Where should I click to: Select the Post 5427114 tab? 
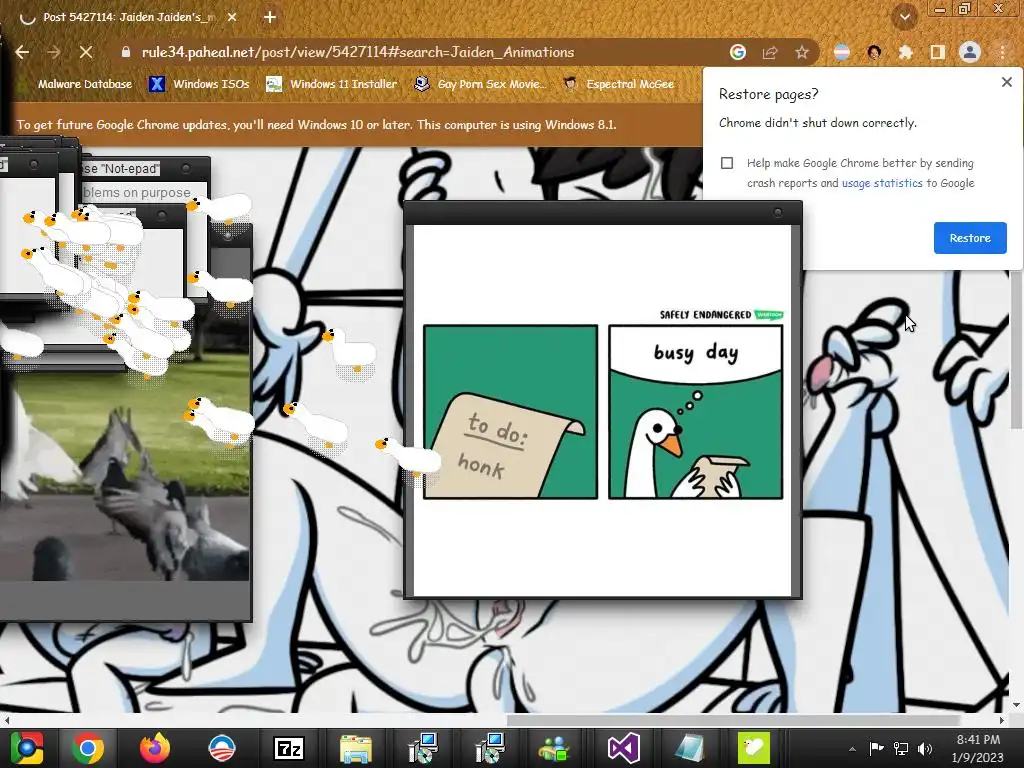point(128,18)
